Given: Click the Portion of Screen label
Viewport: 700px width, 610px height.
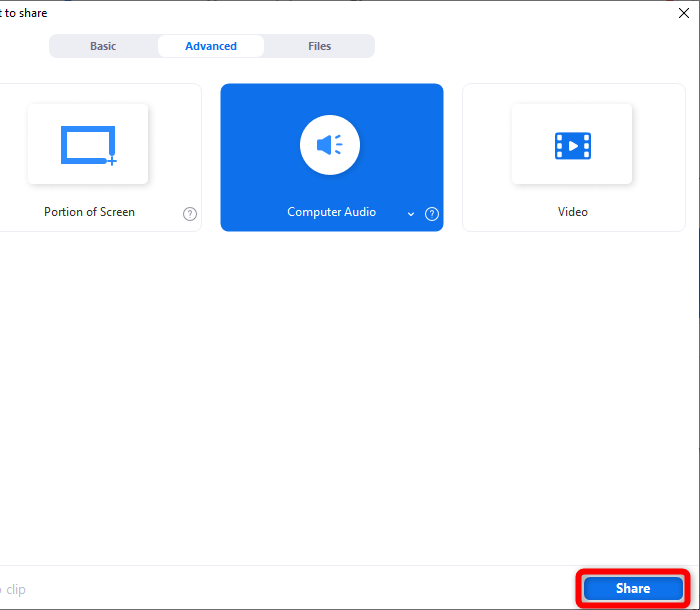Looking at the screenshot, I should click(x=89, y=212).
